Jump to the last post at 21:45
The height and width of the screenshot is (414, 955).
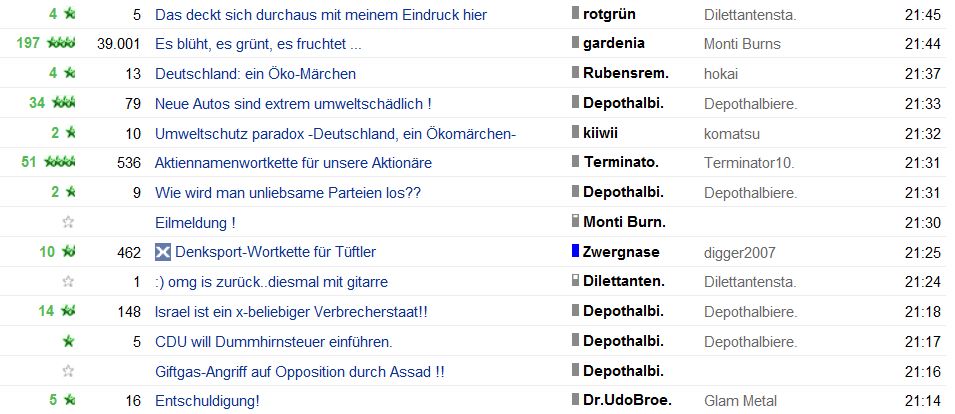[922, 14]
